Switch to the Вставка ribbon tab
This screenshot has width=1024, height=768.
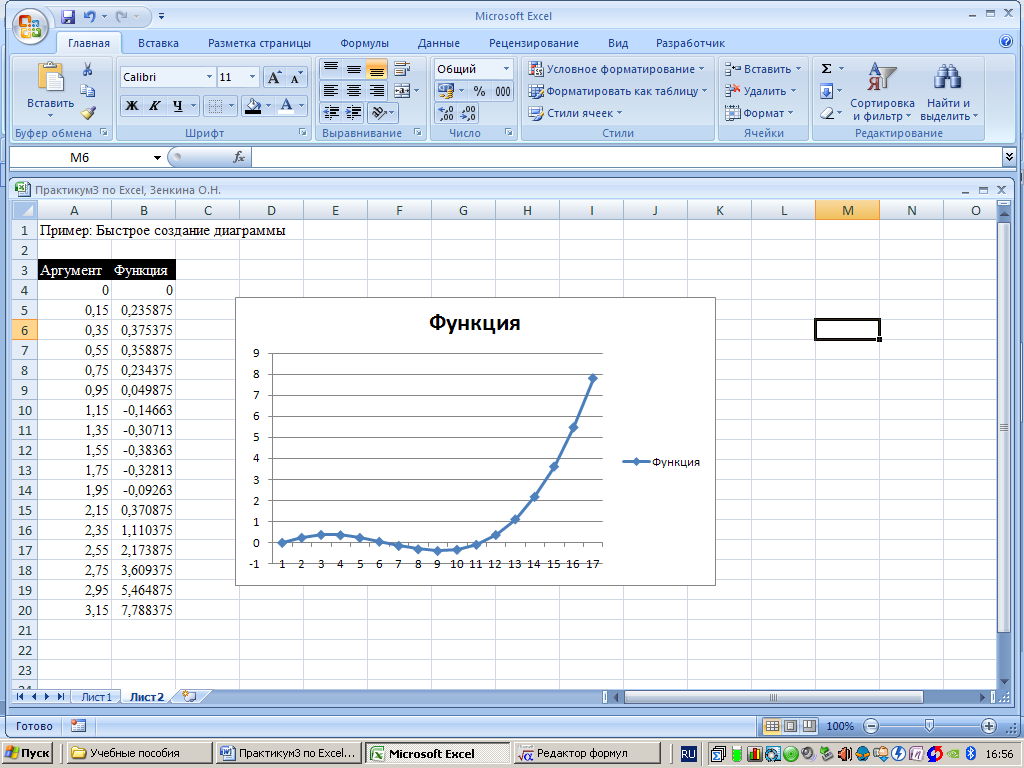pos(158,43)
